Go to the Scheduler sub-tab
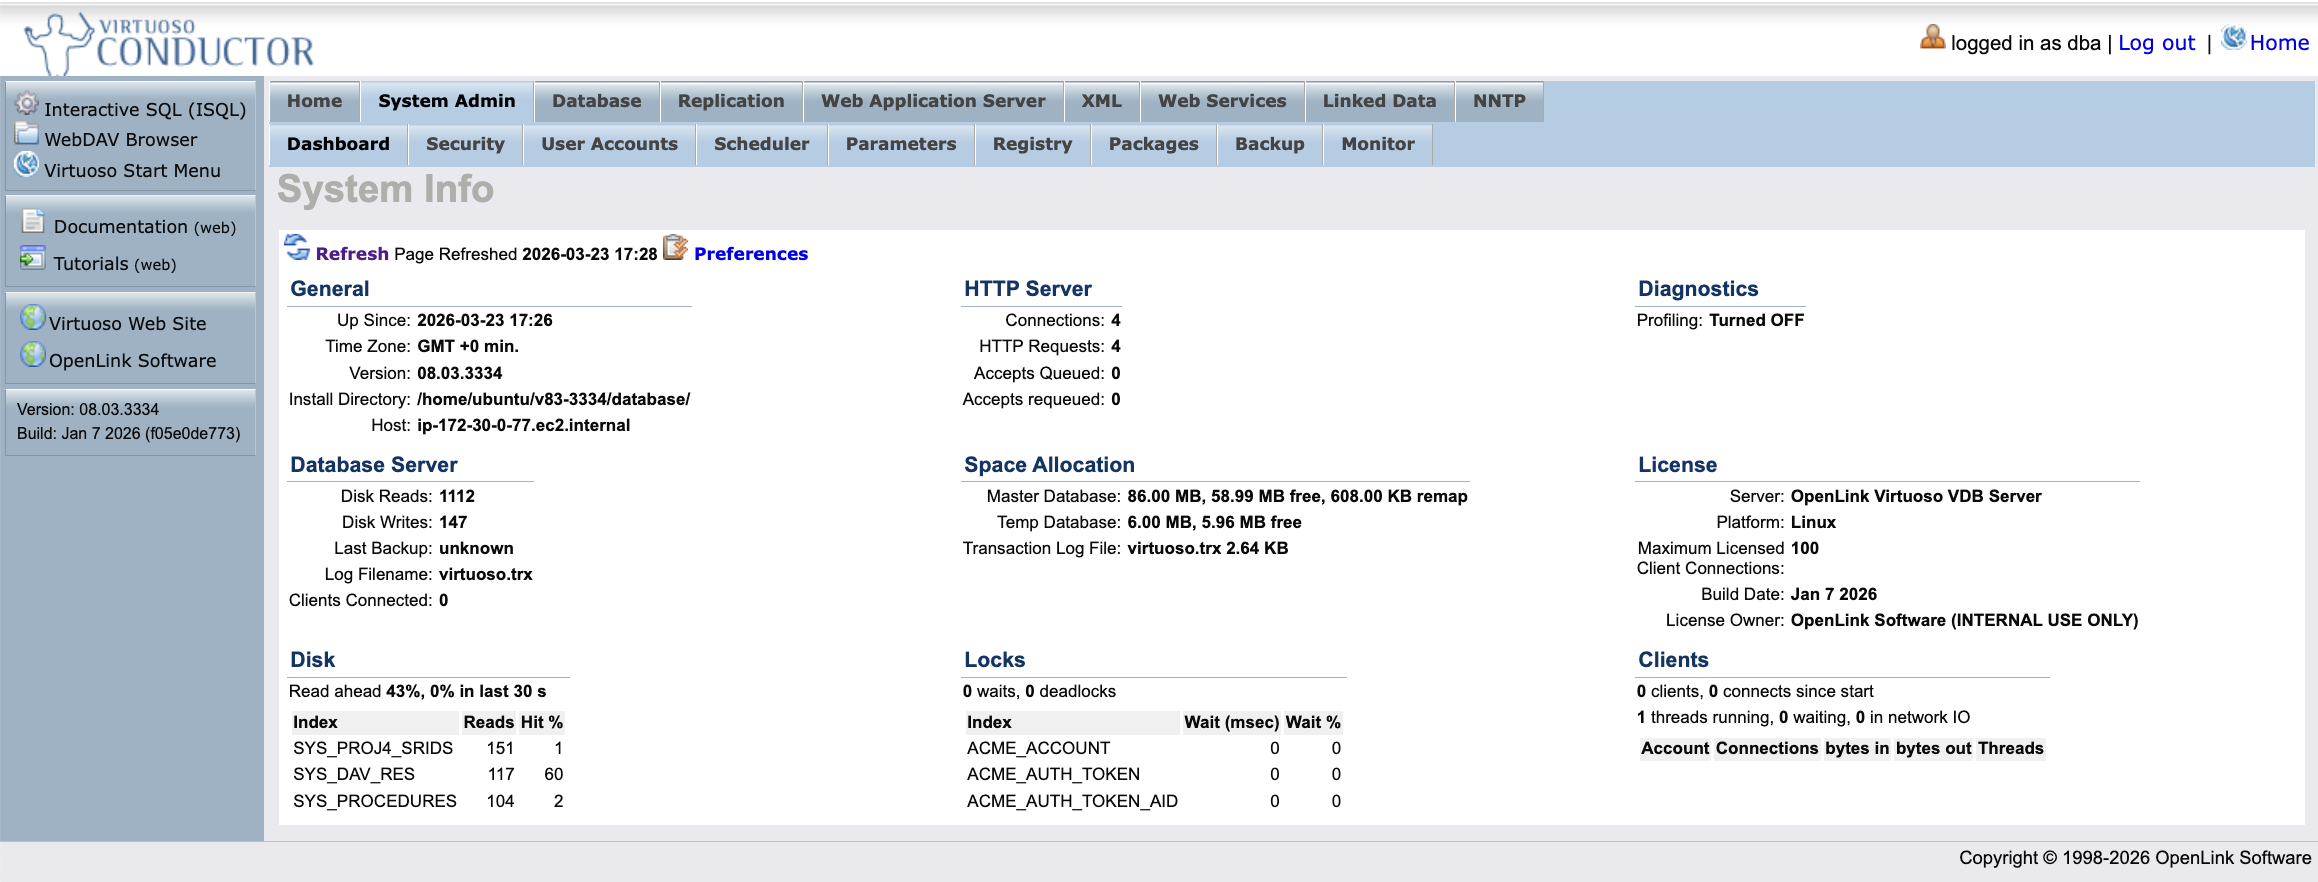Image resolution: width=2318 pixels, height=882 pixels. (x=761, y=144)
